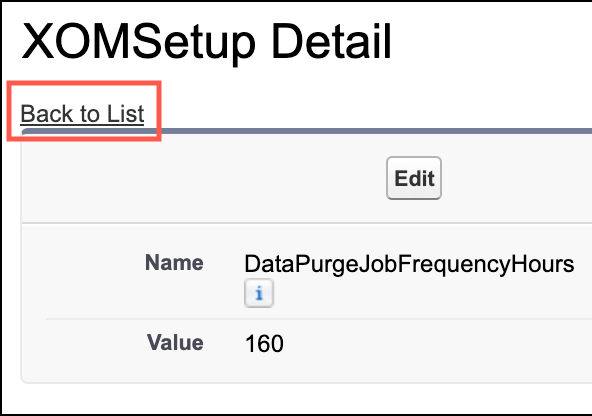Click the blue info icon under Name

(259, 293)
